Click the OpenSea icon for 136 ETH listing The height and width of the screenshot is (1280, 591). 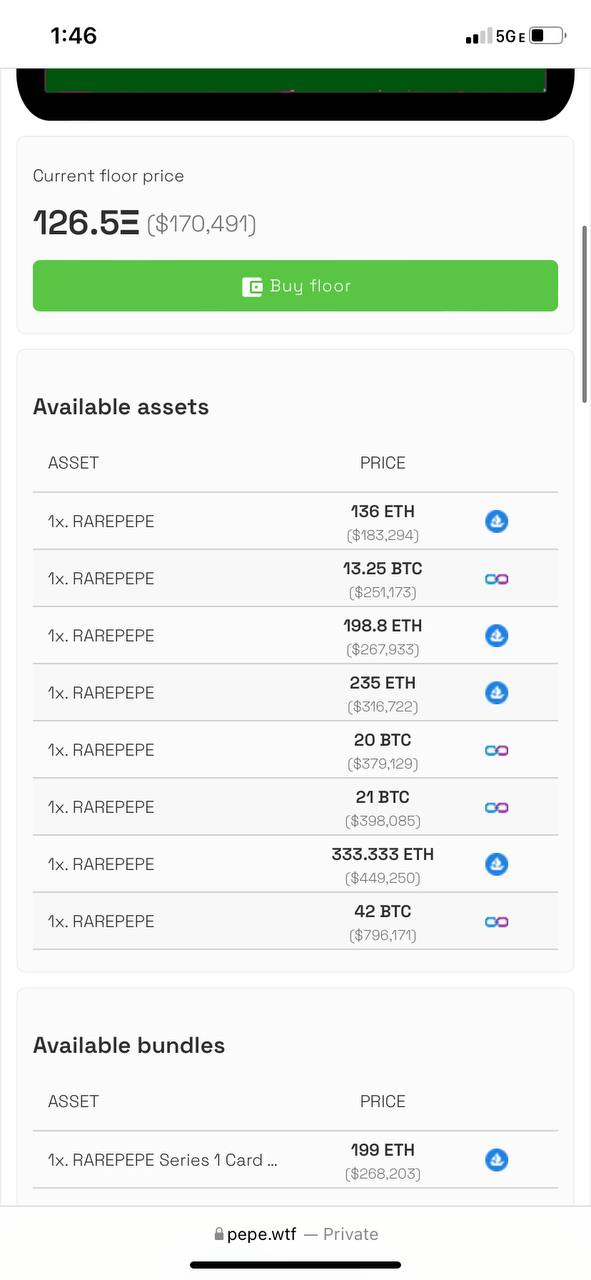pyautogui.click(x=496, y=521)
